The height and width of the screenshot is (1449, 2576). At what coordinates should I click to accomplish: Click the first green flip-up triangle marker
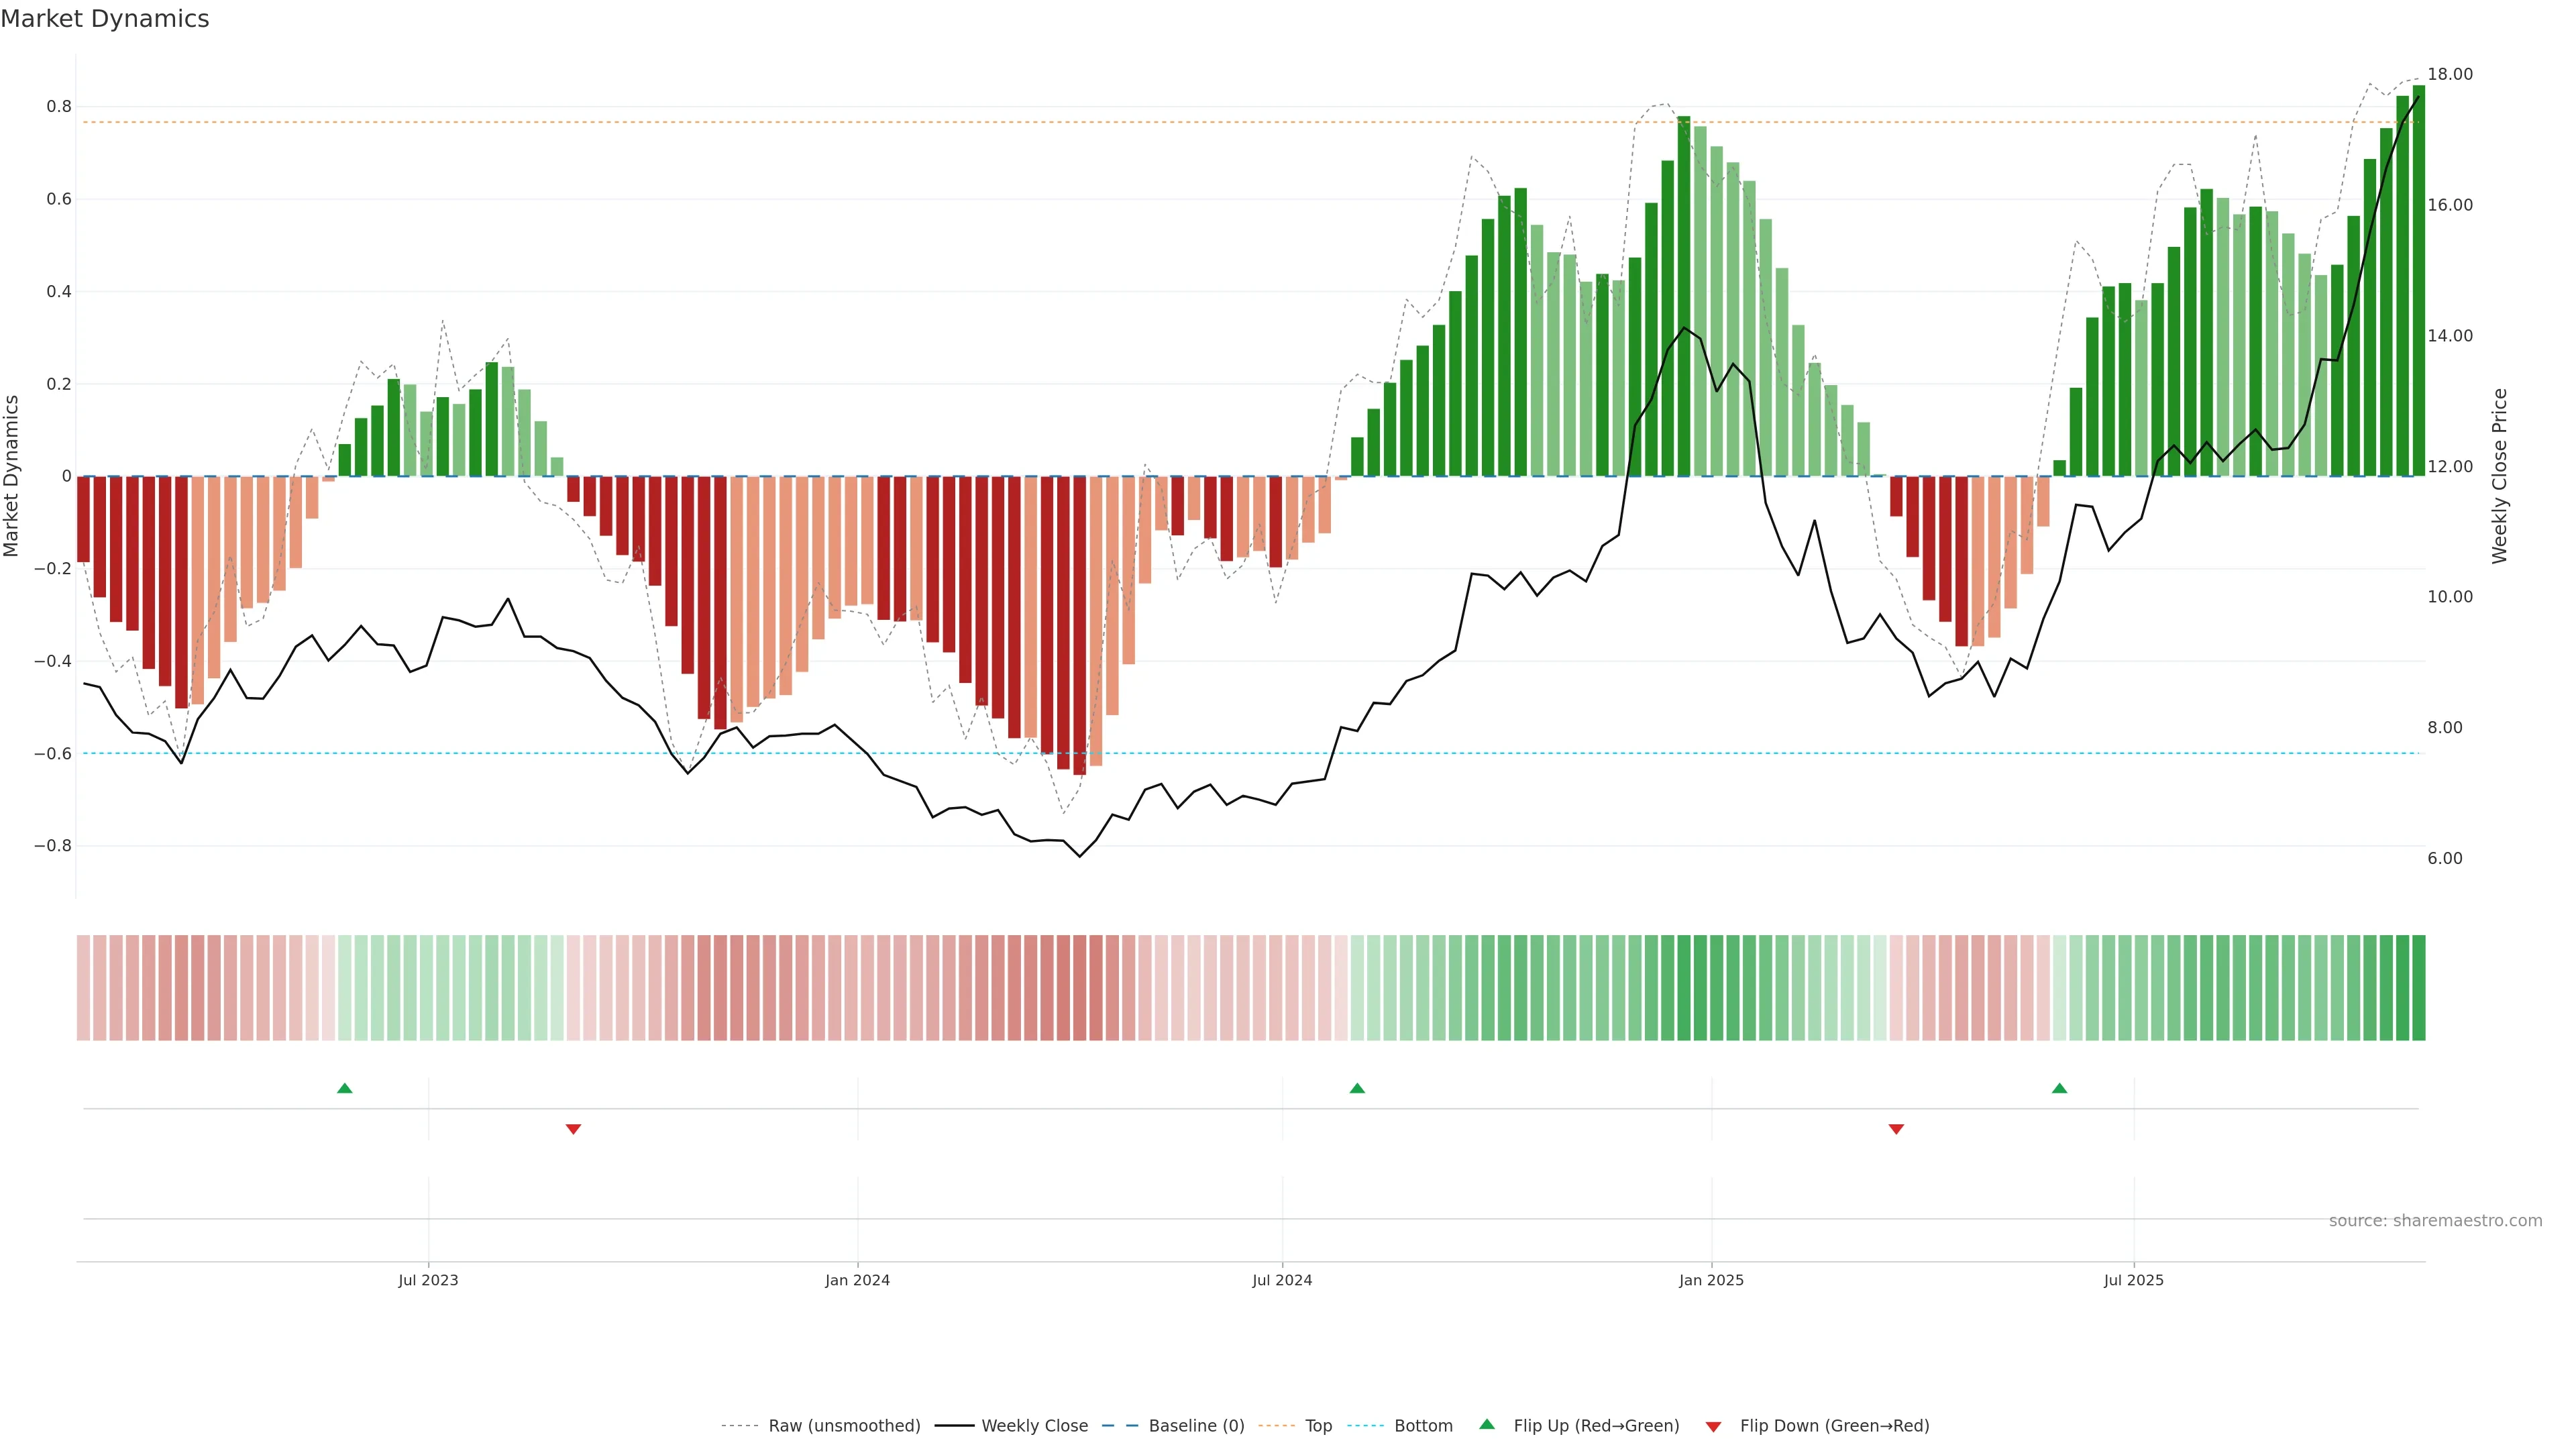tap(345, 1088)
